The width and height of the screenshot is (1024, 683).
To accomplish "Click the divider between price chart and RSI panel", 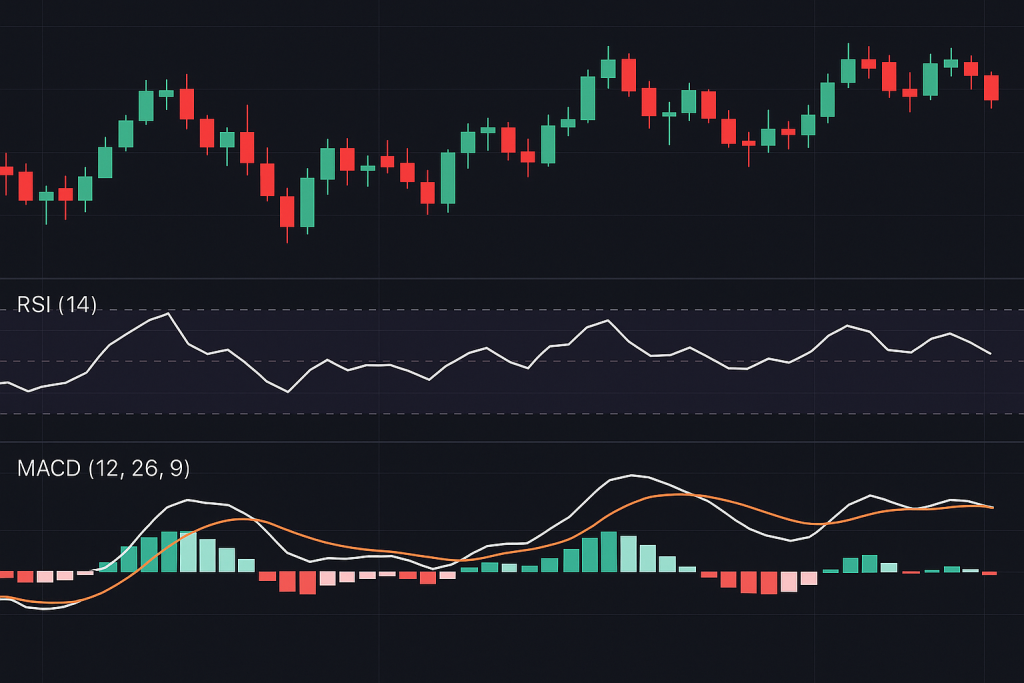I will 512,278.
